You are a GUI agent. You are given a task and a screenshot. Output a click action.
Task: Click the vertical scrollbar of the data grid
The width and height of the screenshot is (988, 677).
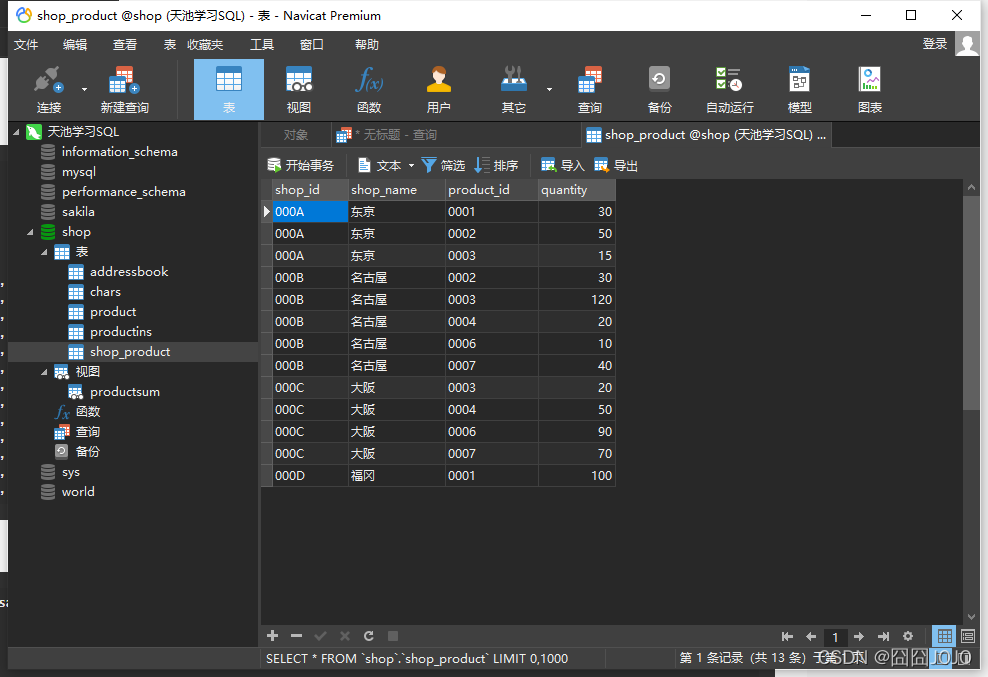[971, 303]
